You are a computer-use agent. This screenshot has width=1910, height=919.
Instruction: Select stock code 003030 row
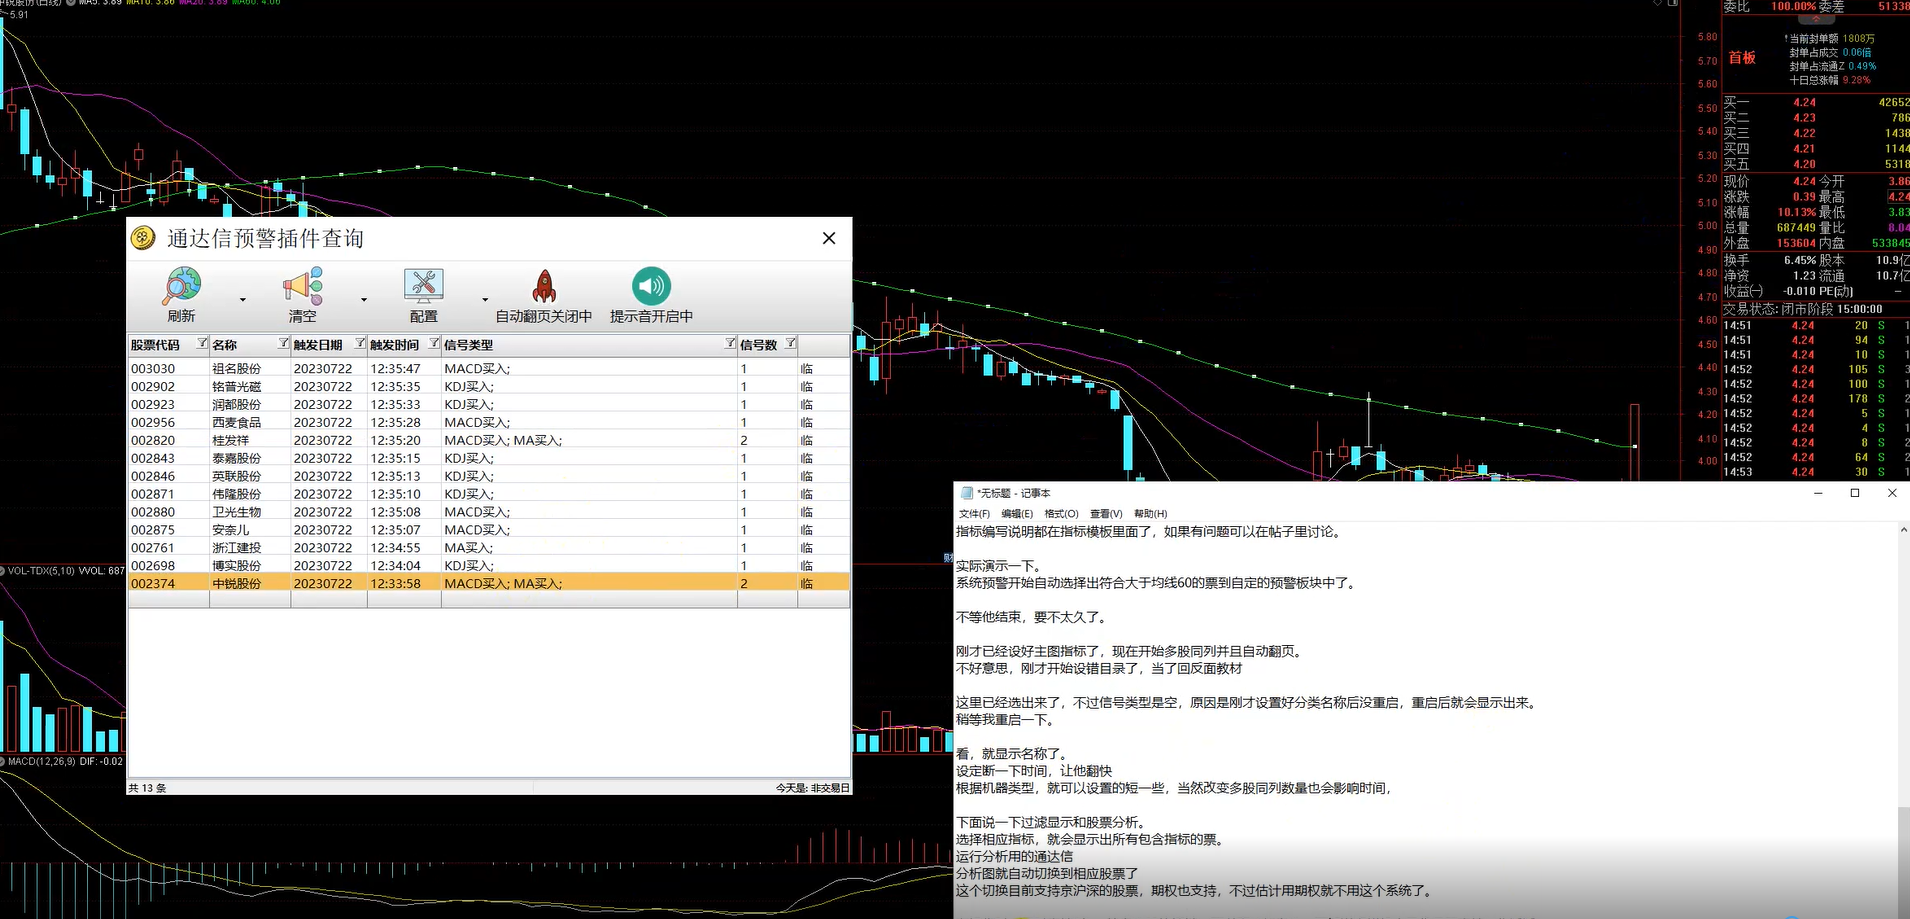489,369
